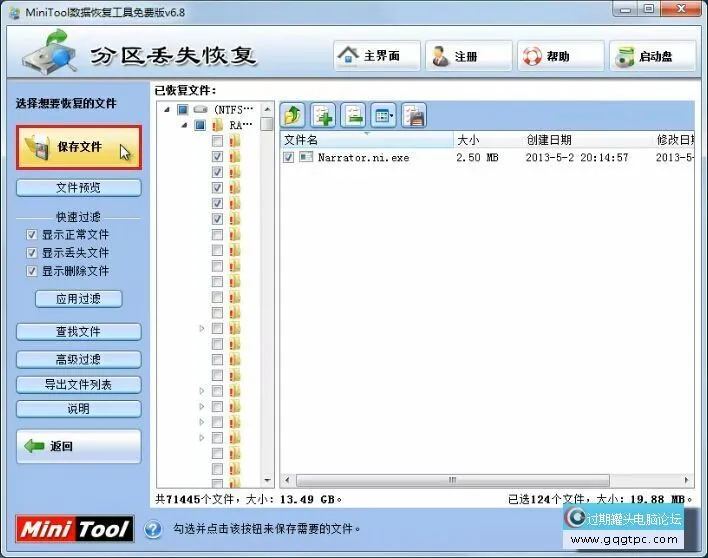The height and width of the screenshot is (558, 708).
Task: Sort by 创建日期 column header
Action: pos(588,140)
